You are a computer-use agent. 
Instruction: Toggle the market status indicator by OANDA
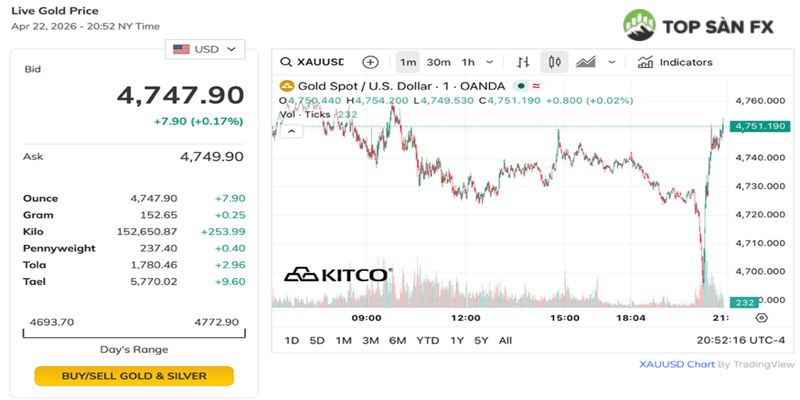point(520,86)
